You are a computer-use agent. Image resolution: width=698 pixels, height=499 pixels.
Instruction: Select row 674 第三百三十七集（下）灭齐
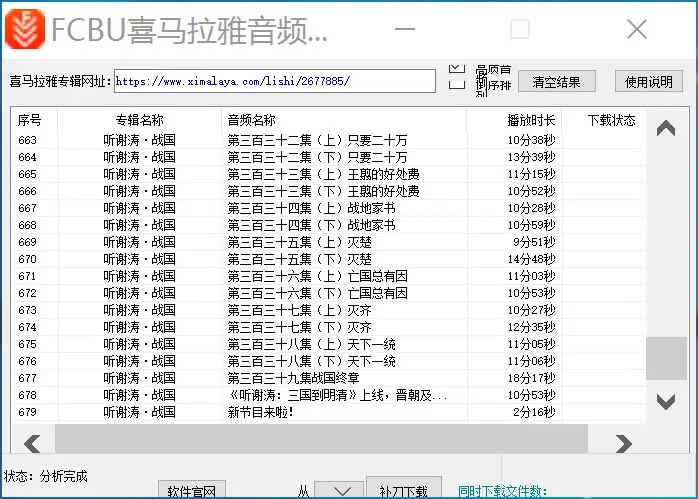pyautogui.click(x=329, y=327)
